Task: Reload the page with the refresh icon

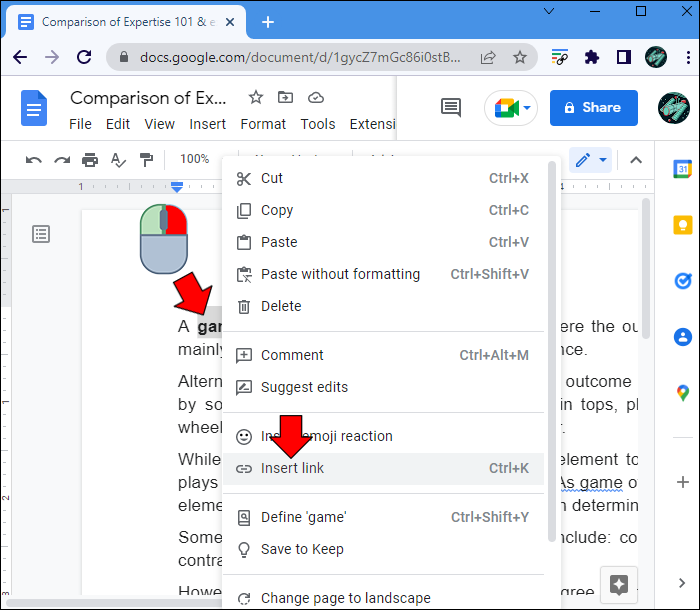Action: click(x=84, y=57)
